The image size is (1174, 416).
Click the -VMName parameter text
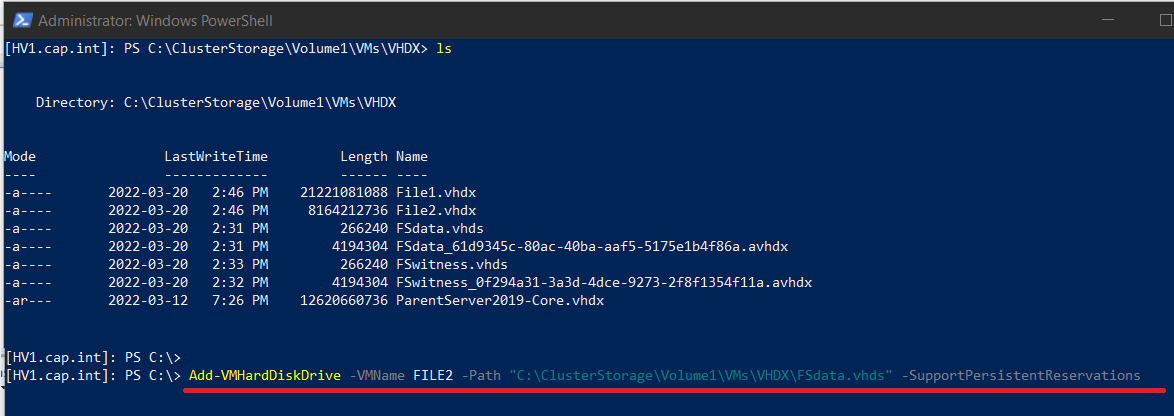coord(378,375)
